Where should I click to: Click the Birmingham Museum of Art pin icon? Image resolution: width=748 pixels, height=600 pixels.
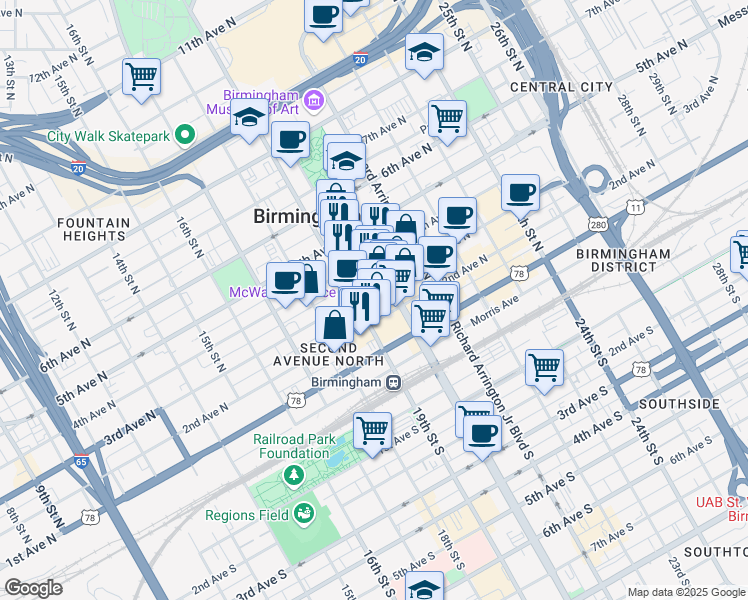(x=314, y=101)
